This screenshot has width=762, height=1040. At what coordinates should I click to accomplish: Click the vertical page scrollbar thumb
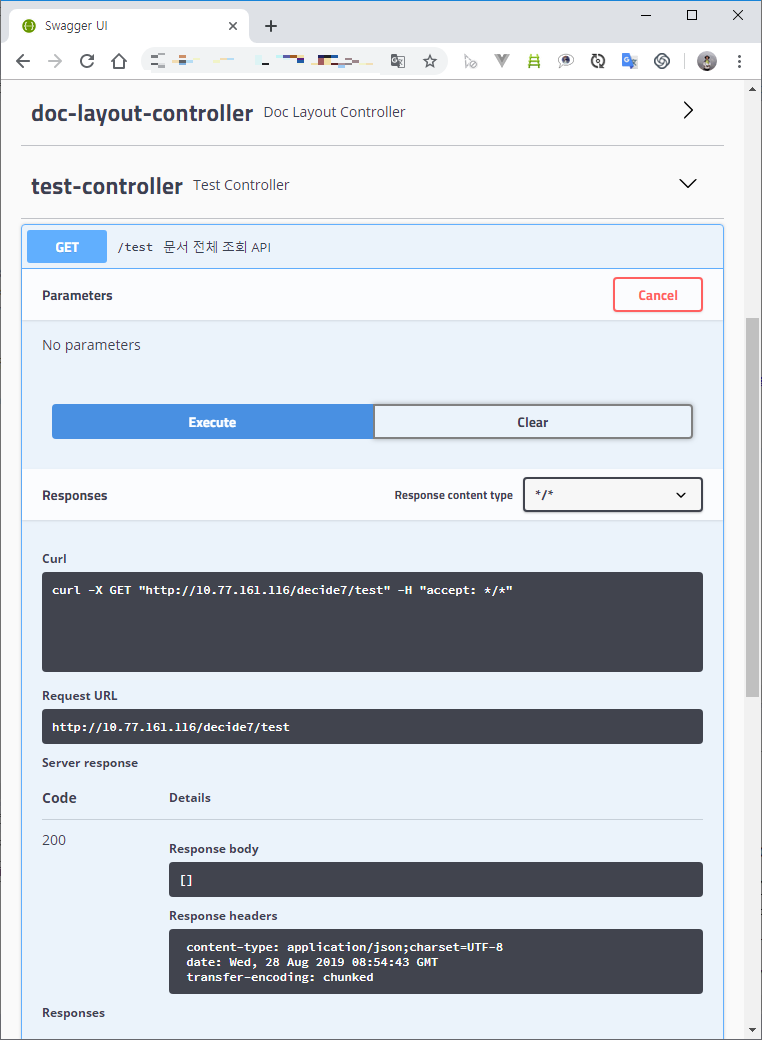(x=752, y=507)
